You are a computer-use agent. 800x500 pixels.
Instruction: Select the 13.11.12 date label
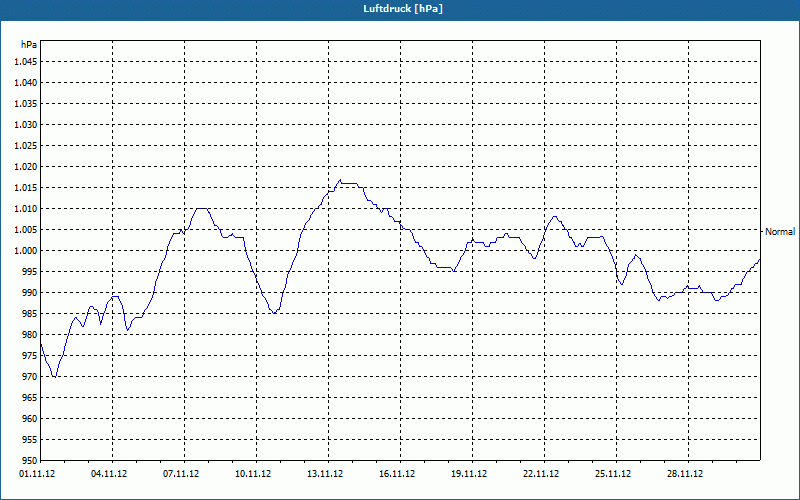[x=325, y=474]
